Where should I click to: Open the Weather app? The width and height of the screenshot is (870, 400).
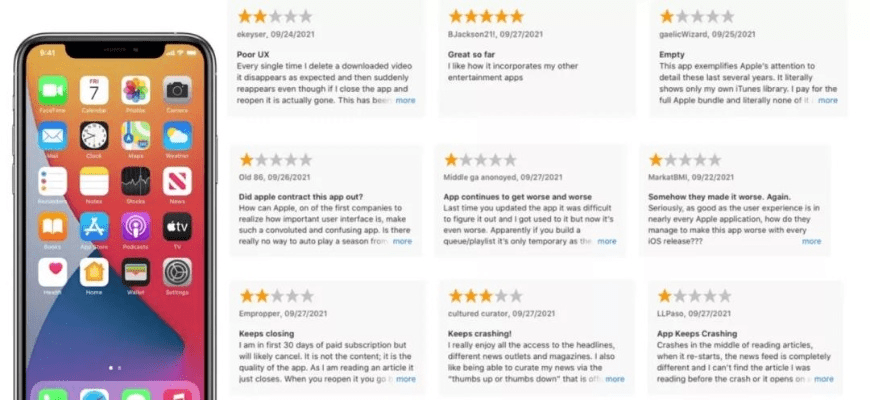click(177, 135)
